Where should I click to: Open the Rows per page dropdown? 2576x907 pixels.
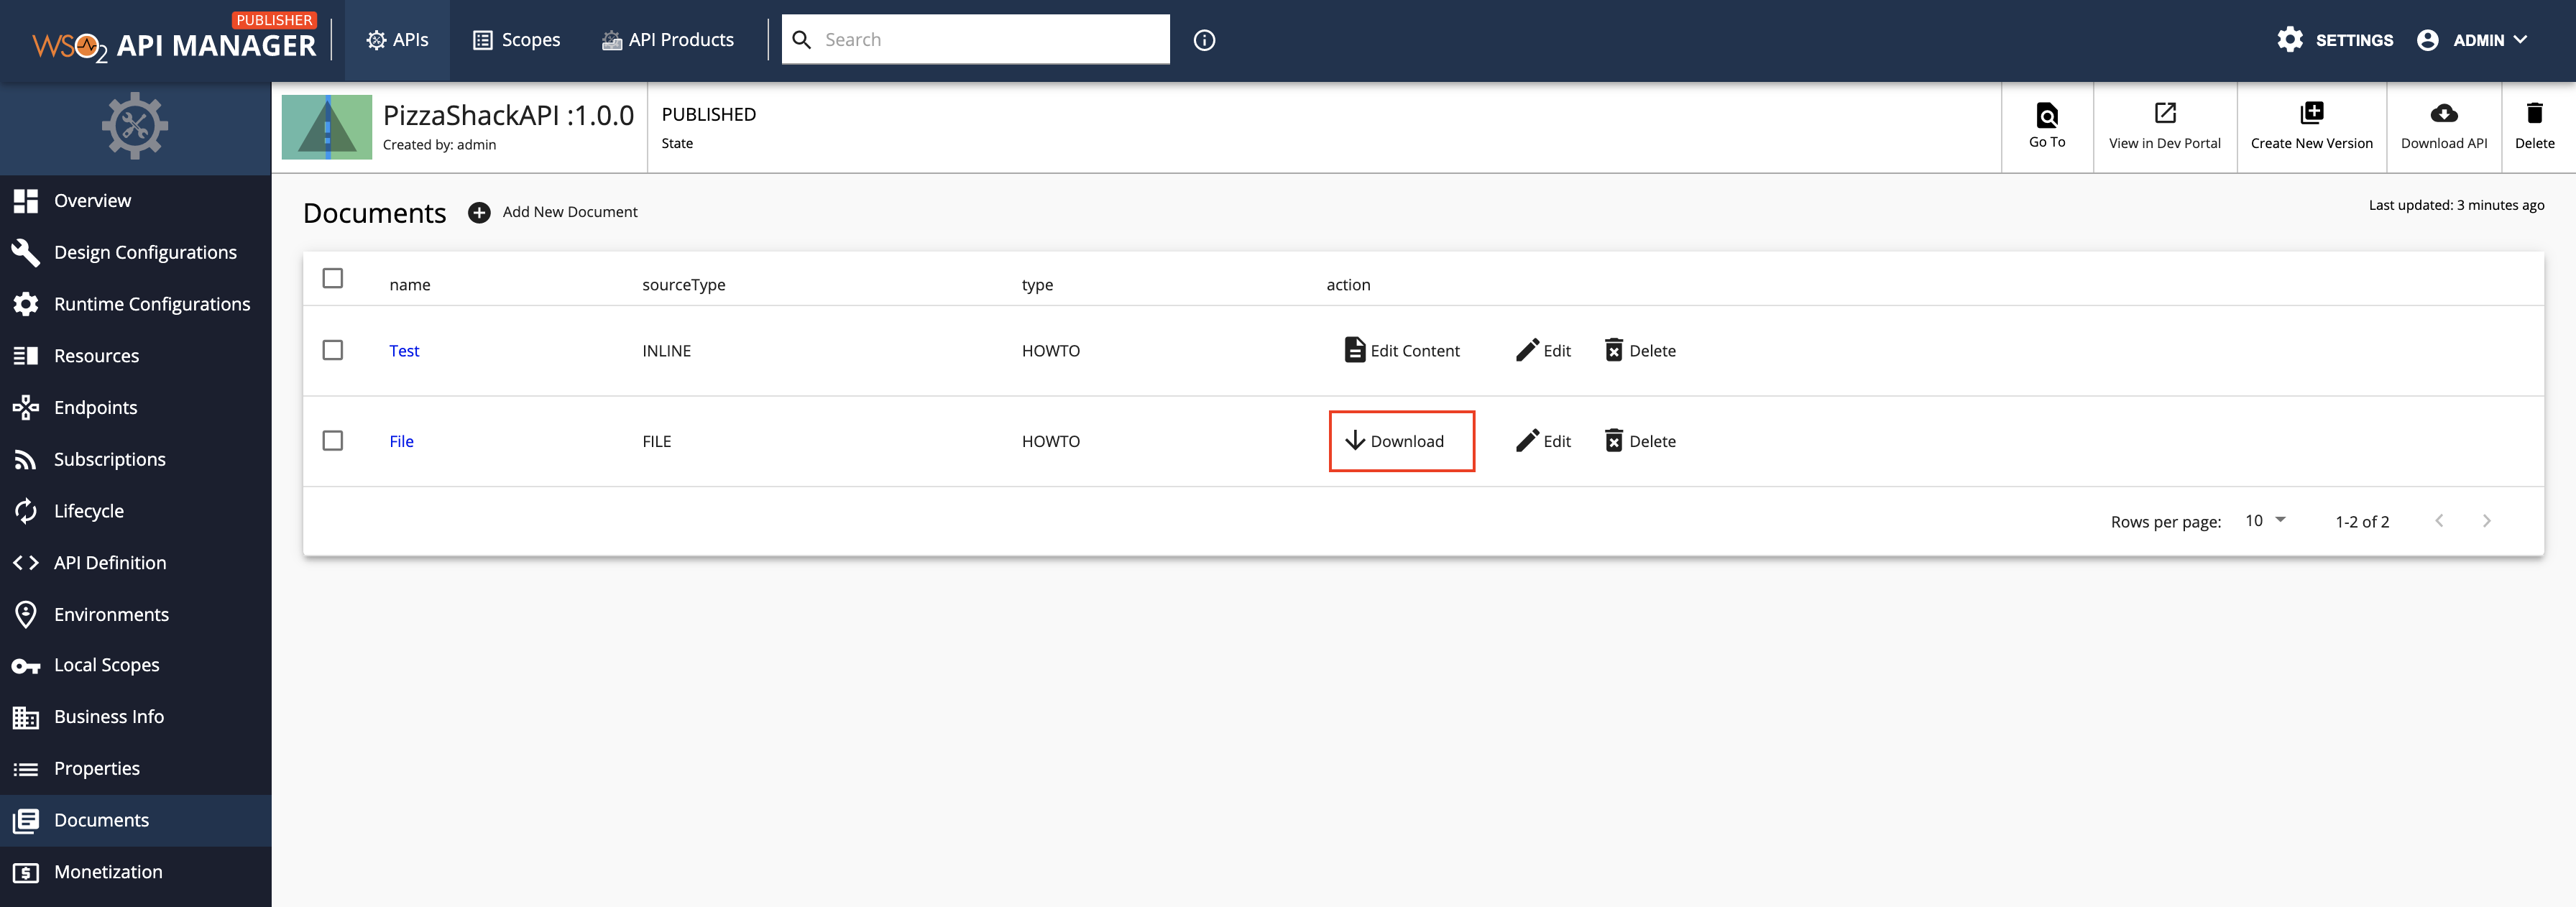(2265, 521)
